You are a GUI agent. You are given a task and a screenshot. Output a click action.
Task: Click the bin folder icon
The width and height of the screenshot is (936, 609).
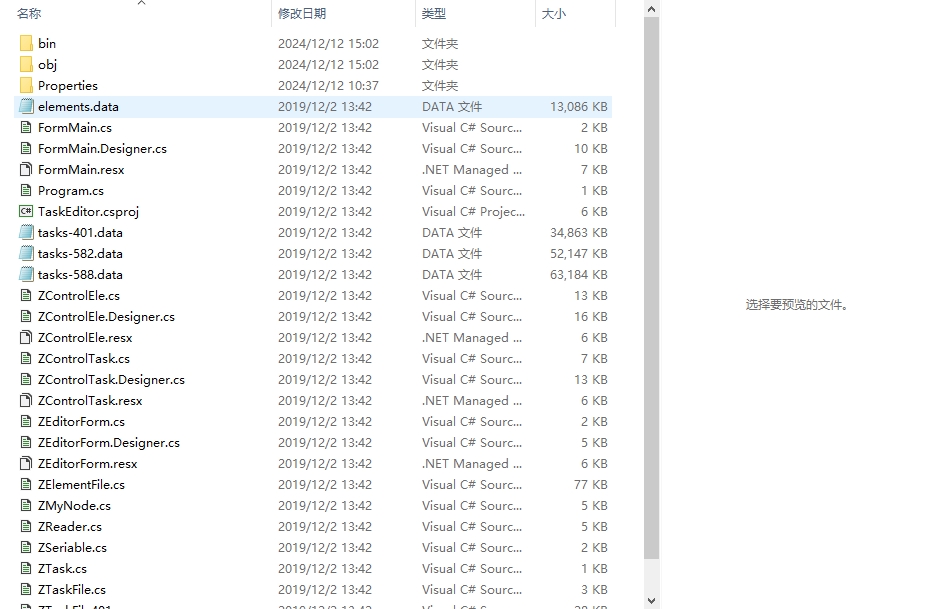[x=26, y=43]
